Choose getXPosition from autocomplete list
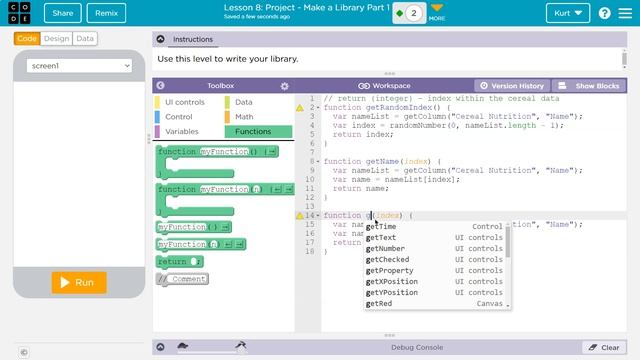This screenshot has width=640, height=360. 434,282
